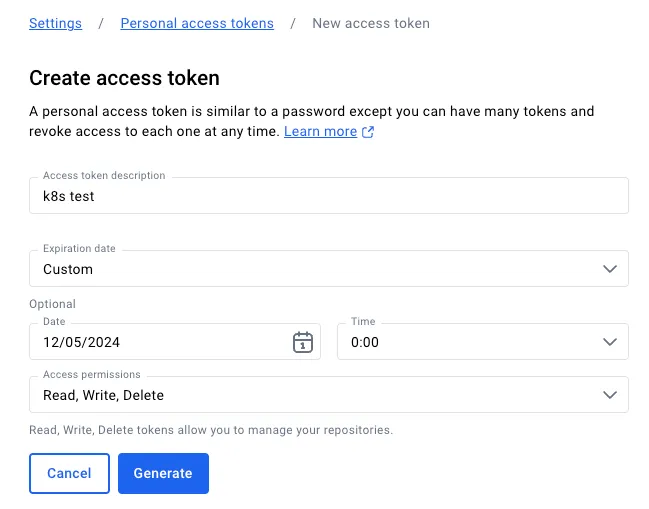Click the Create access token heading
This screenshot has height=509, width=649.
click(x=124, y=78)
